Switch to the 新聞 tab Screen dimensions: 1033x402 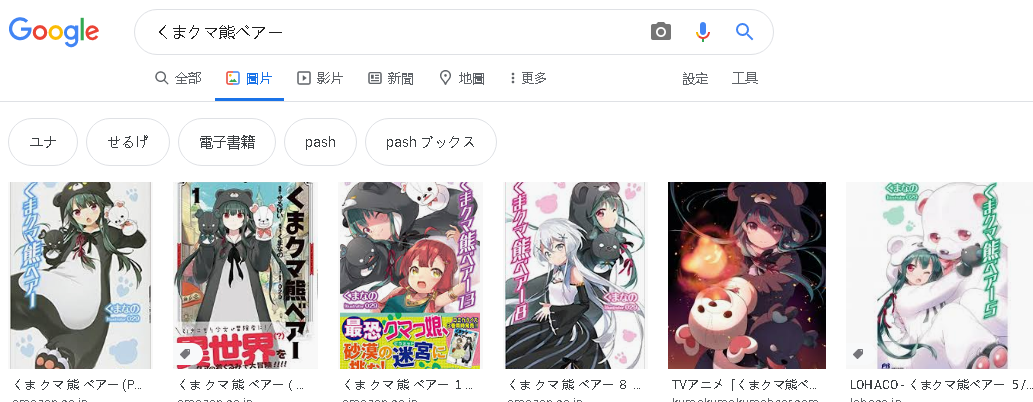click(391, 78)
